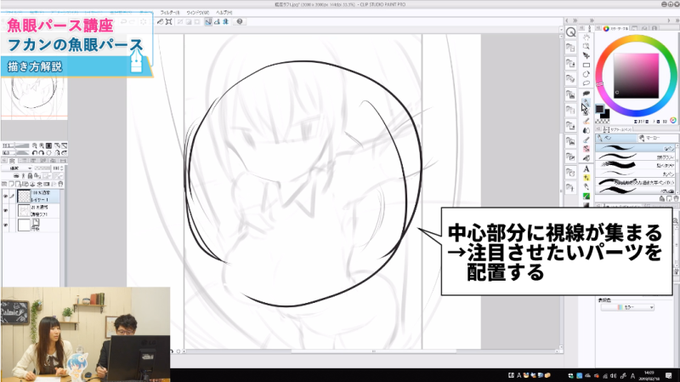The image size is (680, 382).
Task: Open the layer blend mode dropdown
Action: click(x=17, y=168)
